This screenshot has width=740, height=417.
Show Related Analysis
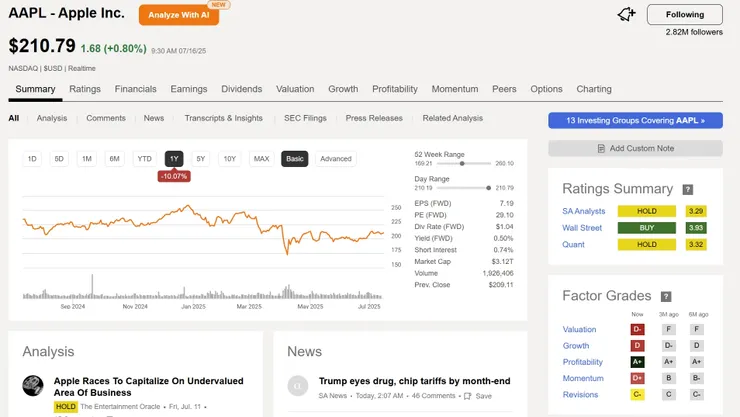(453, 118)
